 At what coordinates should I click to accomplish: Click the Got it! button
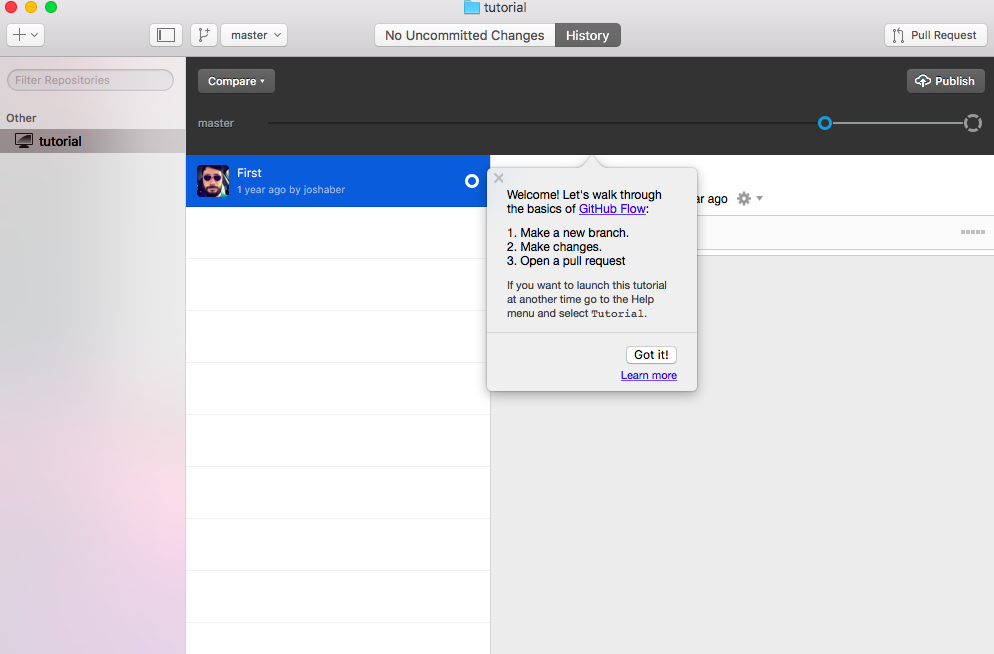651,355
